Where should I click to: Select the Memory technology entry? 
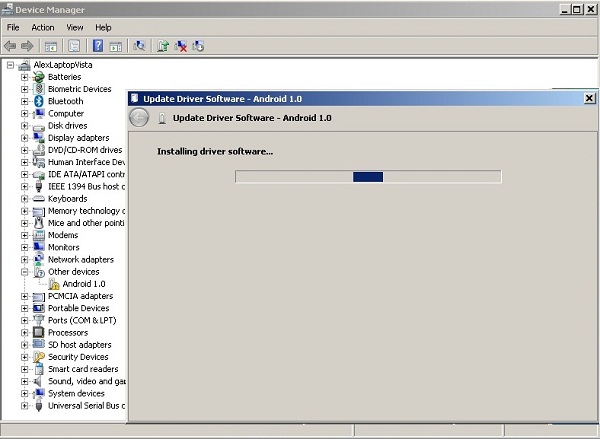coord(86,211)
